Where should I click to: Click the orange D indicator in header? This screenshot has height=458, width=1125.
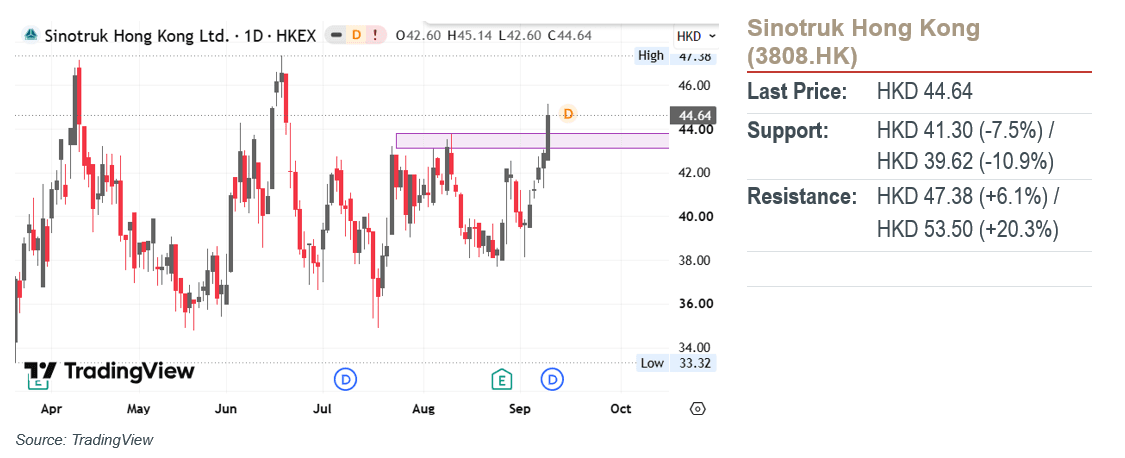(x=357, y=34)
